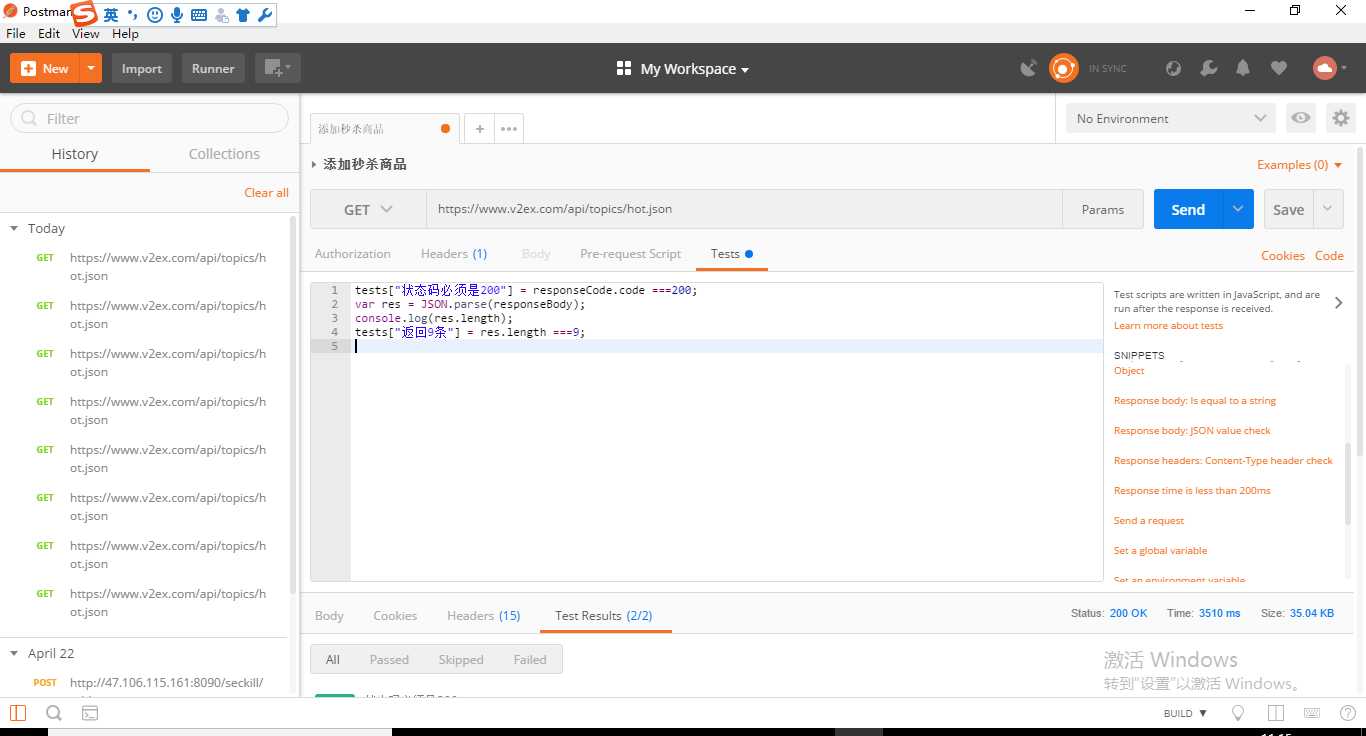
Task: Switch to the Headers (1) request tab
Action: point(454,254)
